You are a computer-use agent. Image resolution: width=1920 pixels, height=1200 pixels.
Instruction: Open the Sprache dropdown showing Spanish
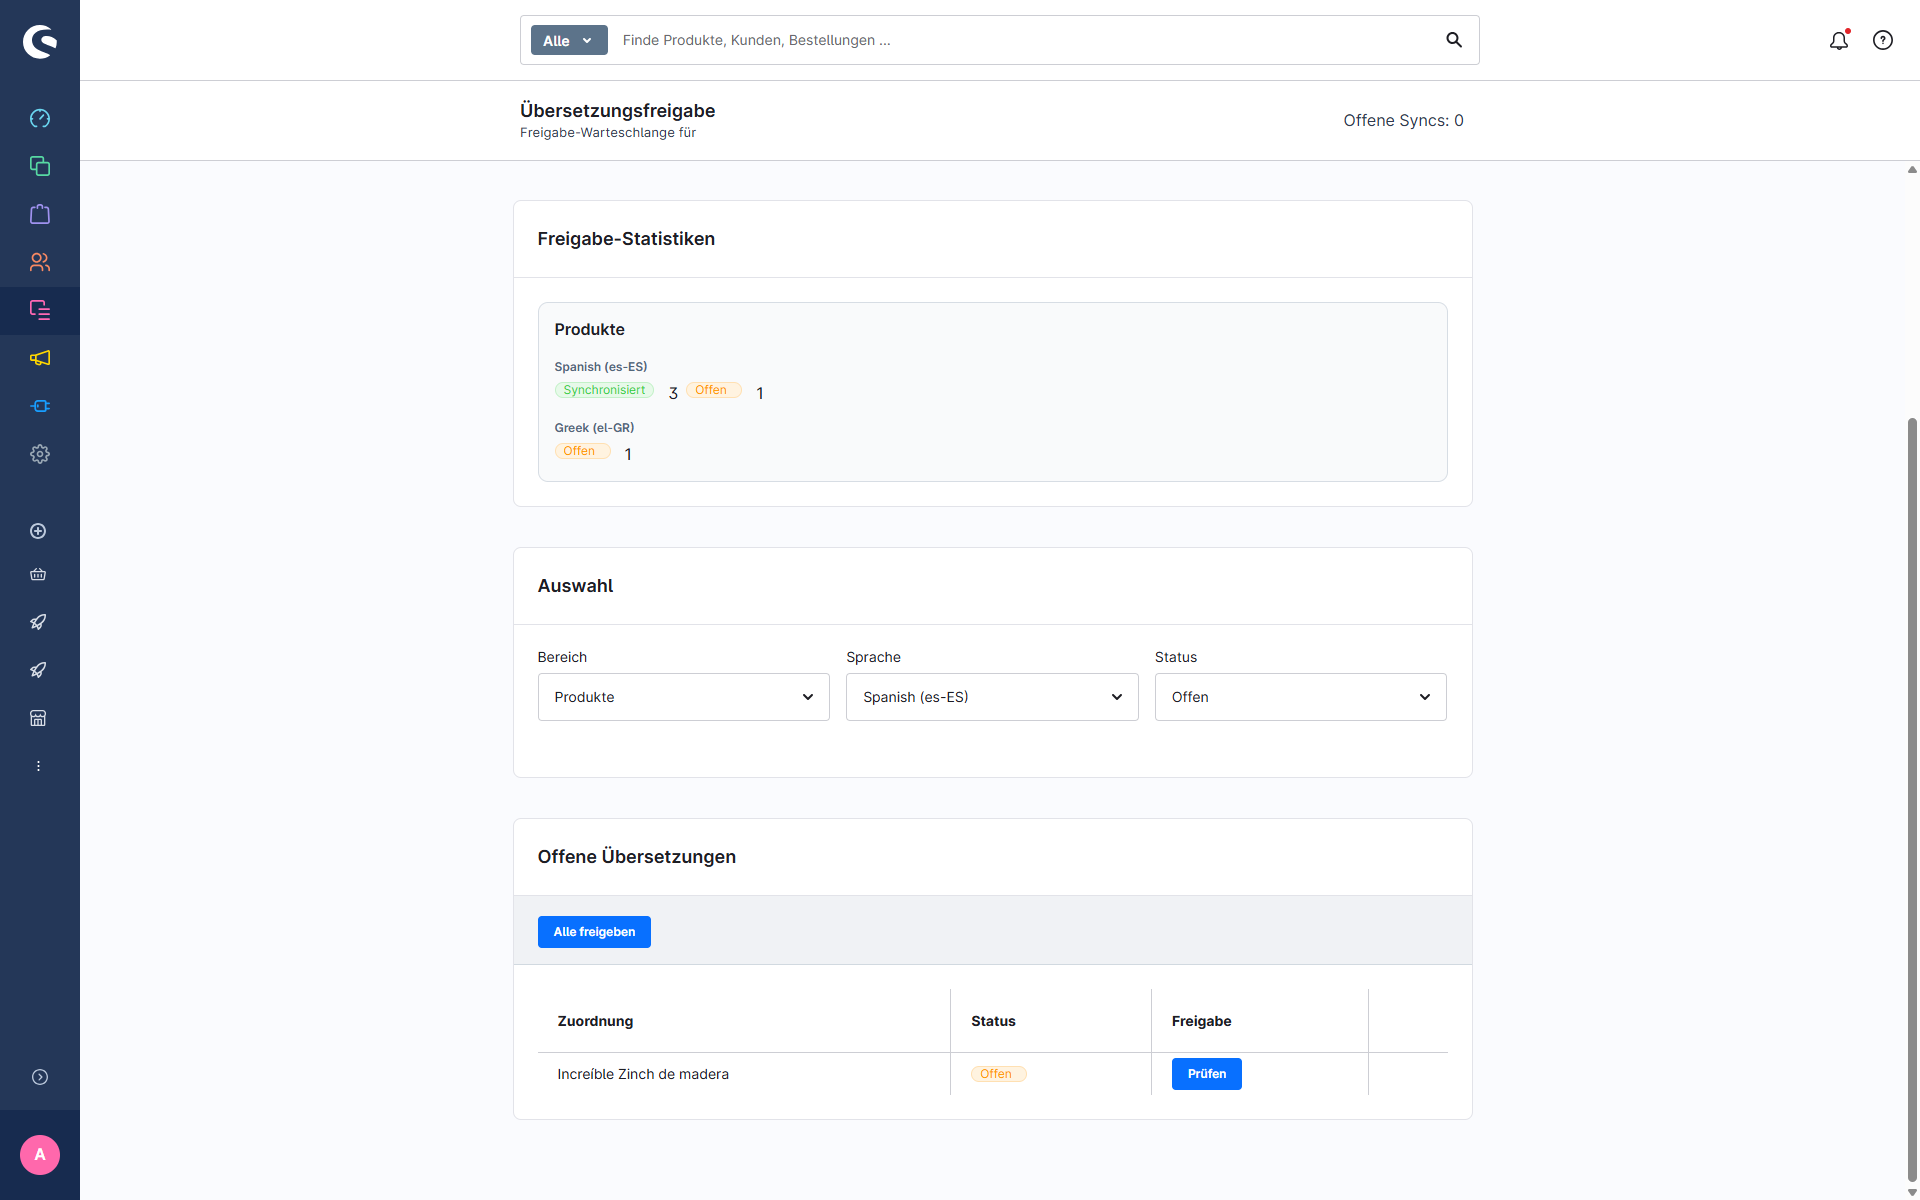[x=991, y=697]
